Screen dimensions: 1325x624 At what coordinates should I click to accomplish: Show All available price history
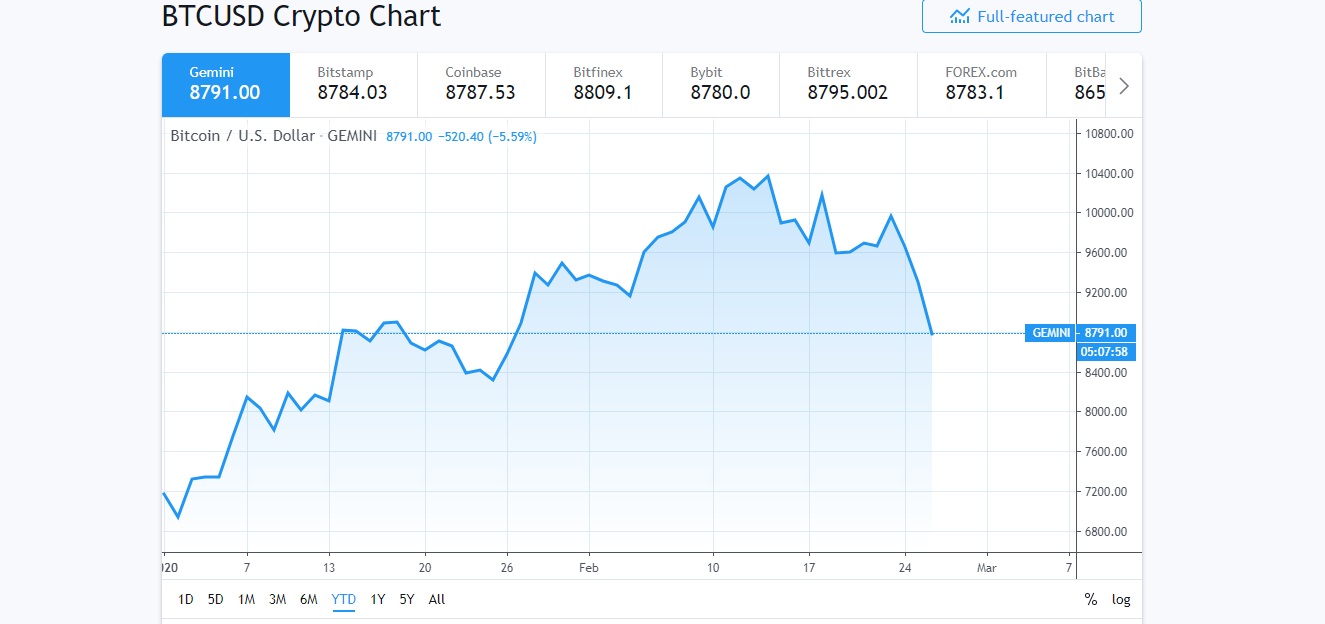click(x=436, y=599)
